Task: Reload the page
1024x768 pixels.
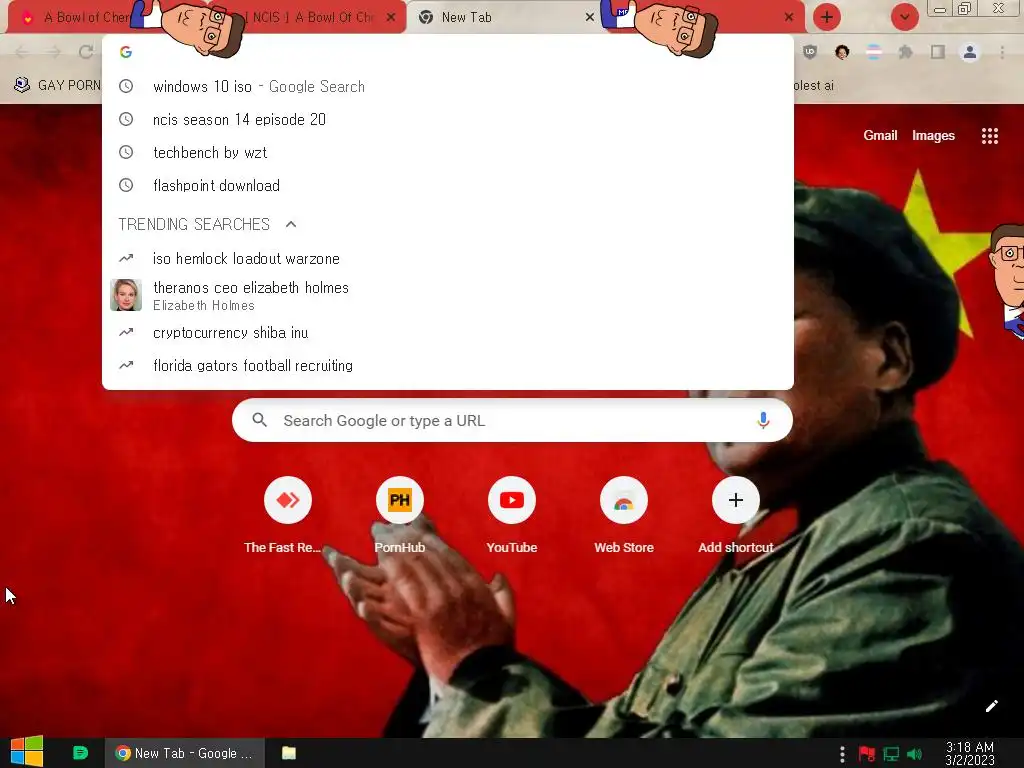Action: 86,52
